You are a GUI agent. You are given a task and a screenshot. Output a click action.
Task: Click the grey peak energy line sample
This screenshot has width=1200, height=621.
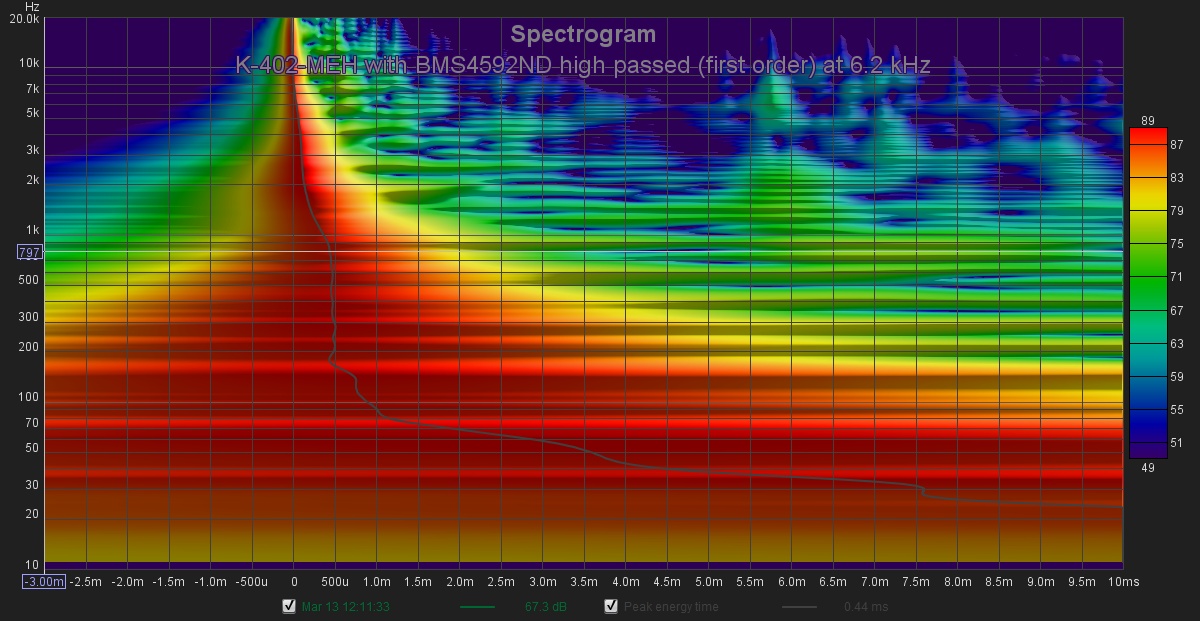(798, 606)
